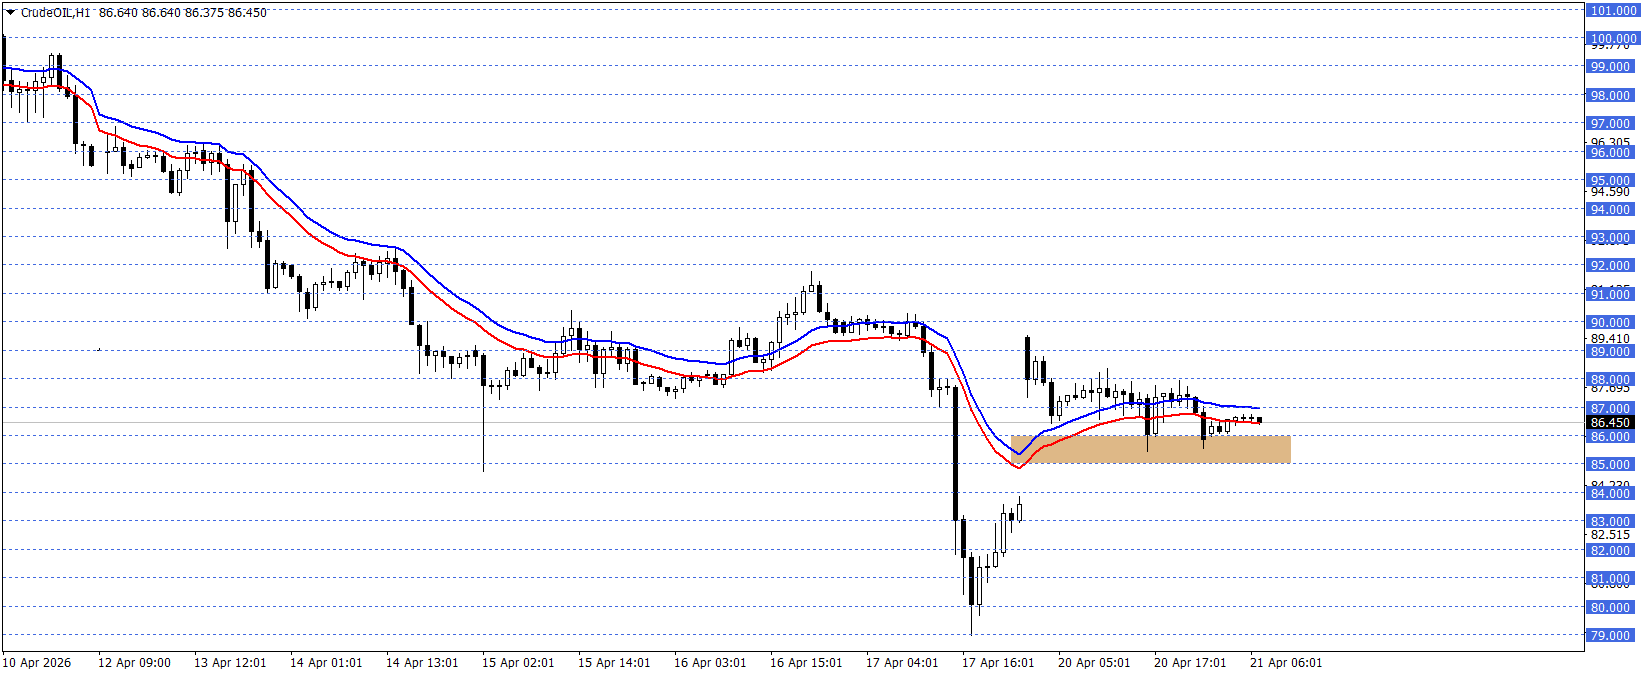Click the 79.000 price level label
This screenshot has height=675, width=1641.
coord(1611,636)
